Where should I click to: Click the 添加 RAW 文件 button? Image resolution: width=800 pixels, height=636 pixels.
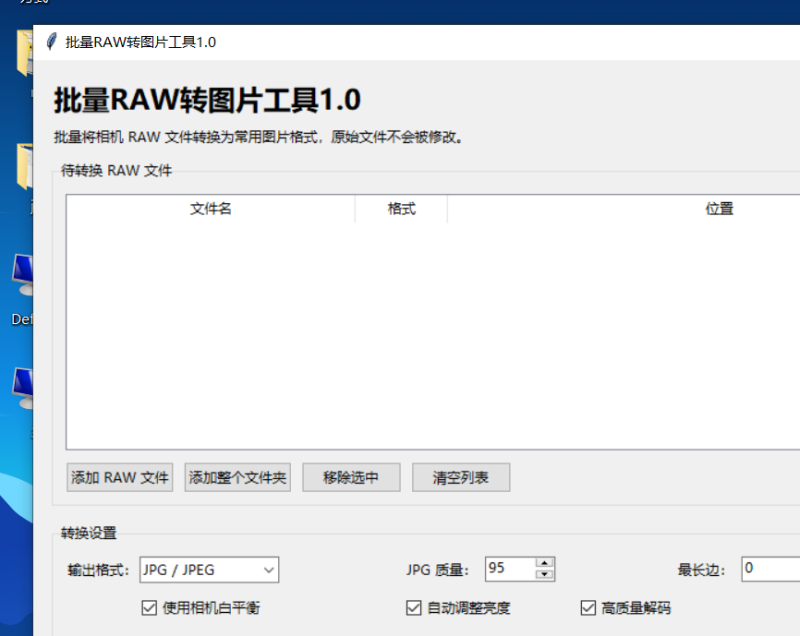(x=120, y=477)
